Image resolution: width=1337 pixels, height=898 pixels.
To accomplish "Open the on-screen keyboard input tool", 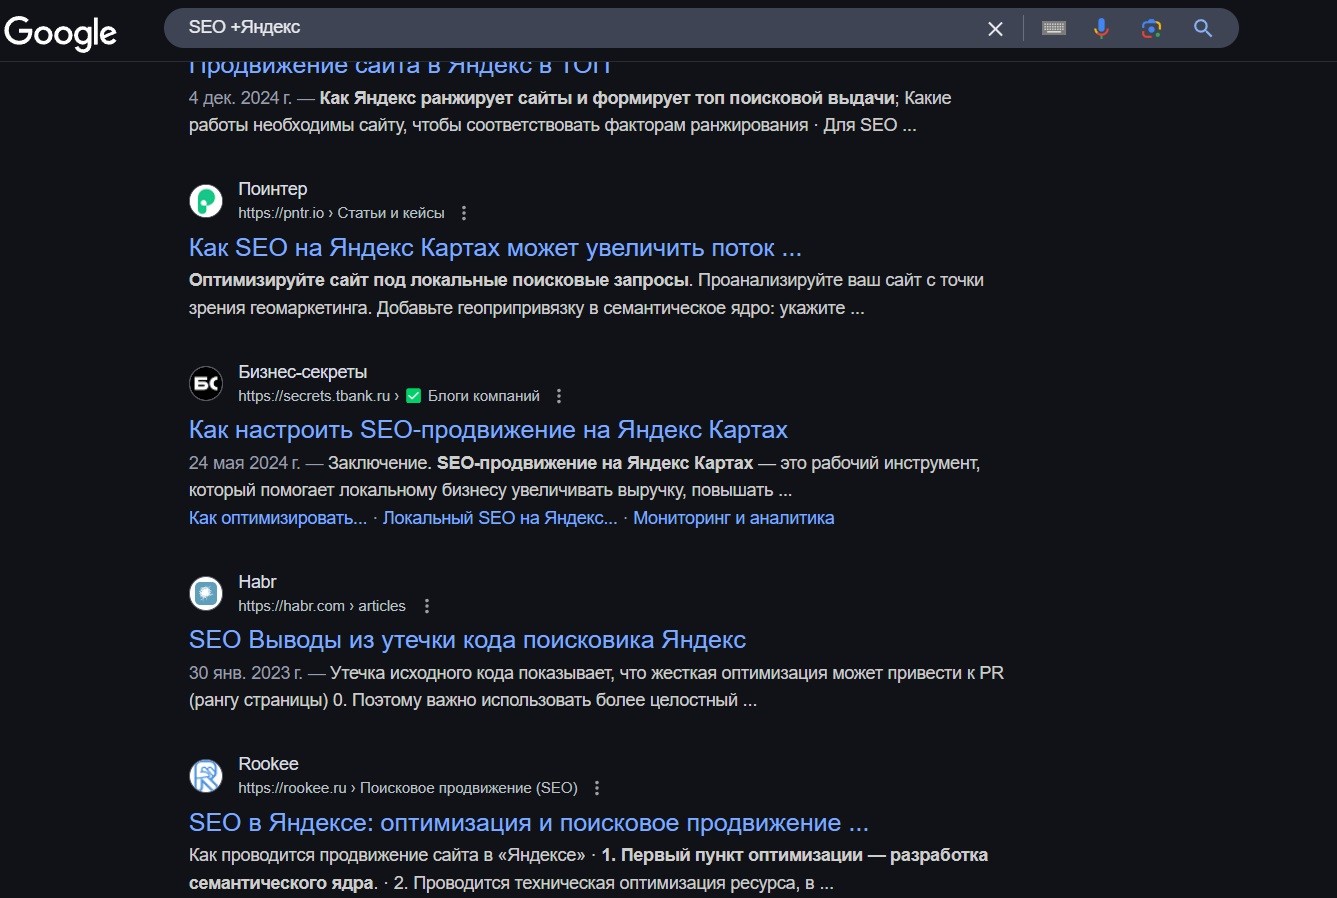I will pyautogui.click(x=1053, y=29).
